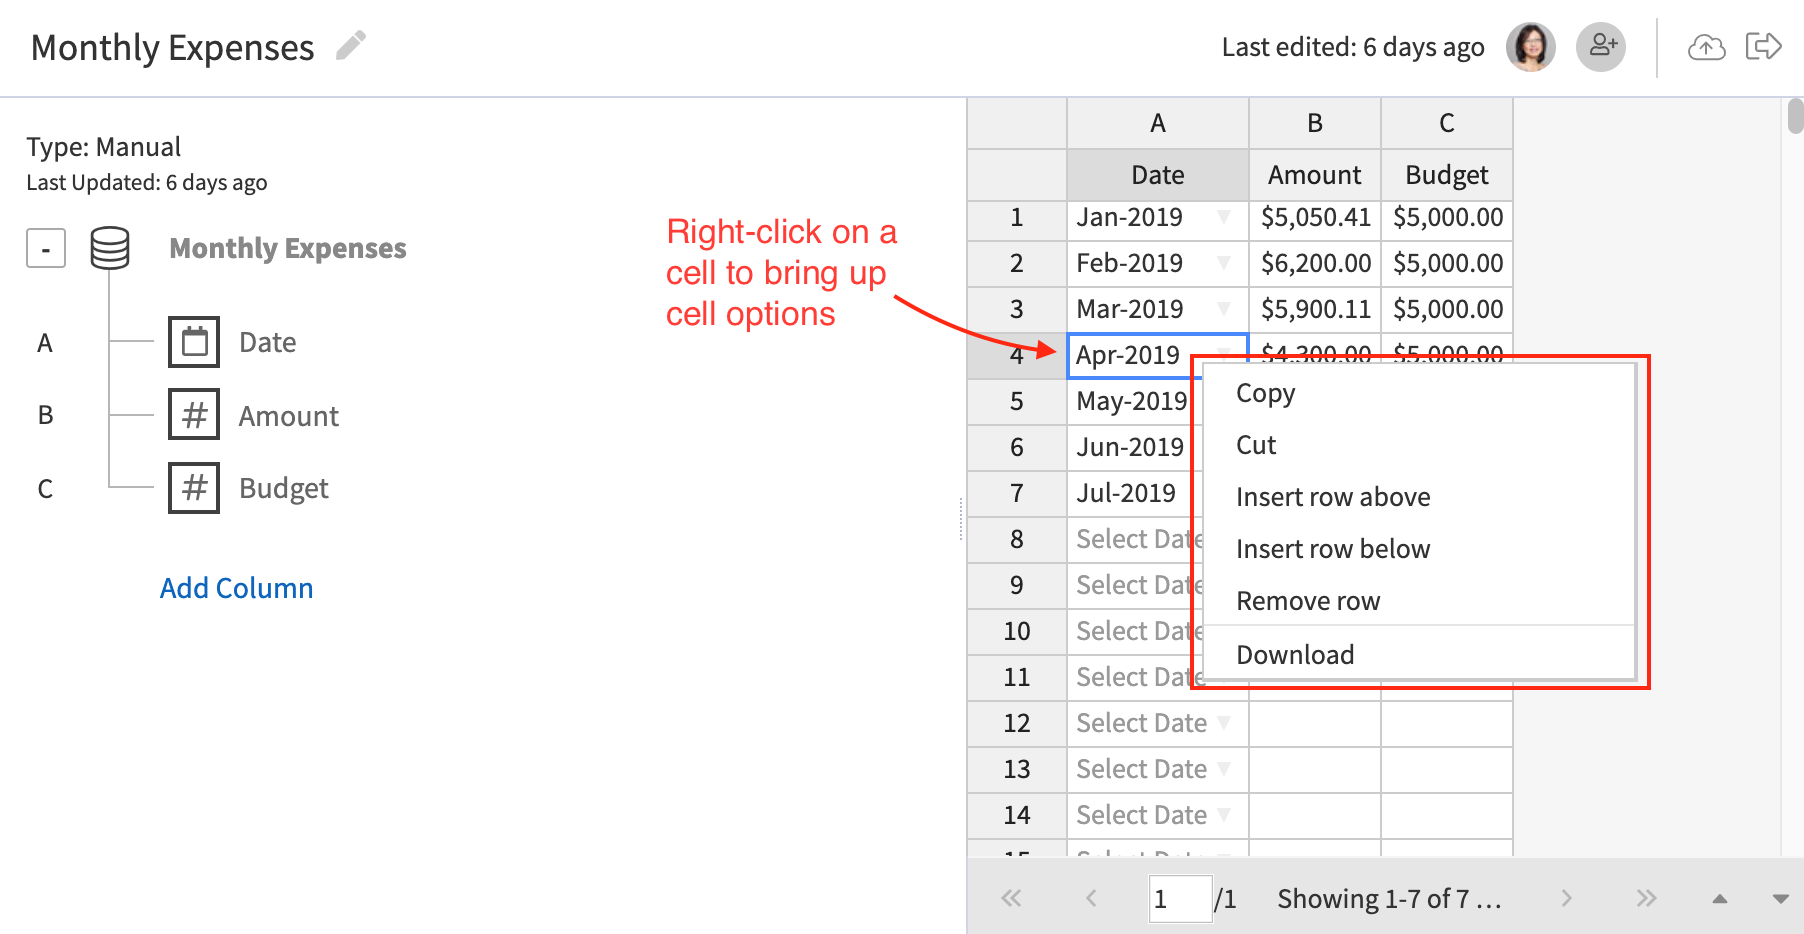Click the hash icon beside Amount
Image resolution: width=1804 pixels, height=934 pixels.
pos(194,415)
